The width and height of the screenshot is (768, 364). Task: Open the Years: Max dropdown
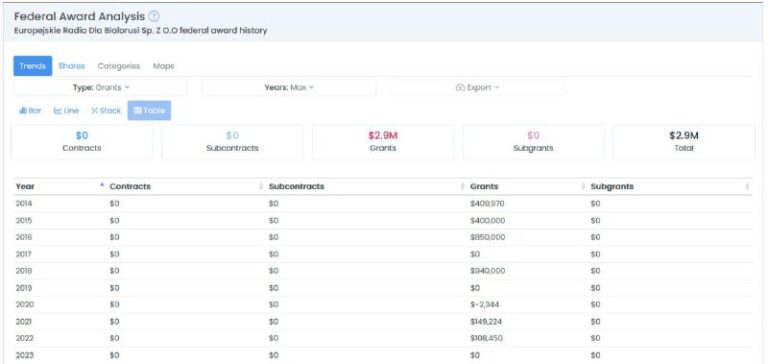click(x=289, y=87)
